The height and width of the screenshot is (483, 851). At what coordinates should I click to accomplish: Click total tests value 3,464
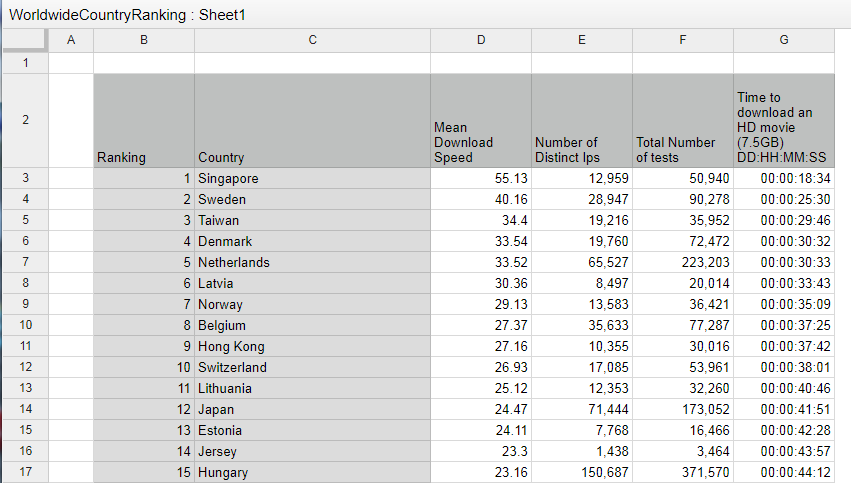(x=683, y=451)
